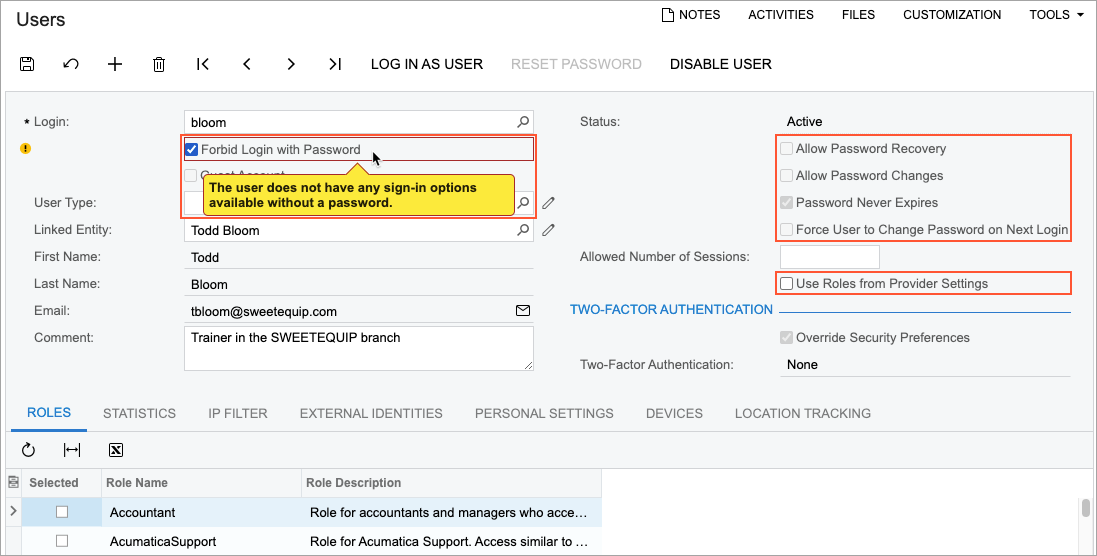Go to last record arrow icon
This screenshot has height=556, width=1097.
pyautogui.click(x=335, y=64)
